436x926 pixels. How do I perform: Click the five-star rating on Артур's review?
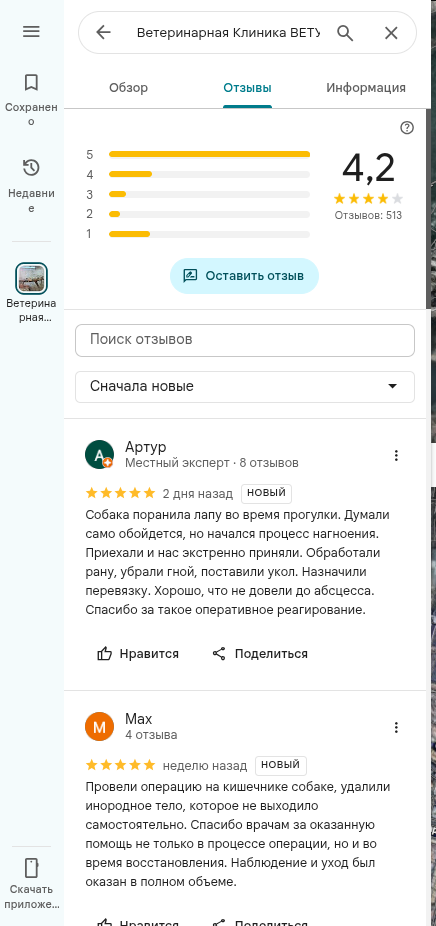tap(121, 493)
